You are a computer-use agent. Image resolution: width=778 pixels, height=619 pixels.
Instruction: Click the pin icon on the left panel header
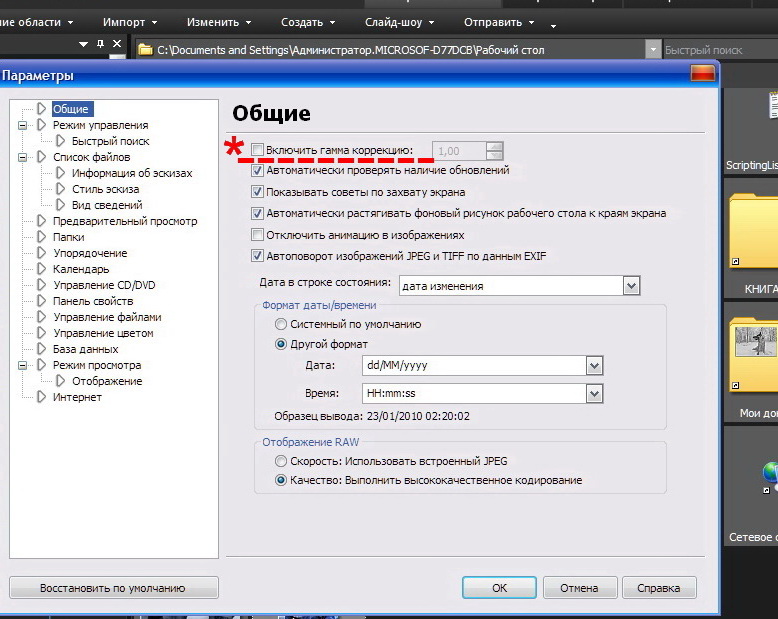point(101,45)
